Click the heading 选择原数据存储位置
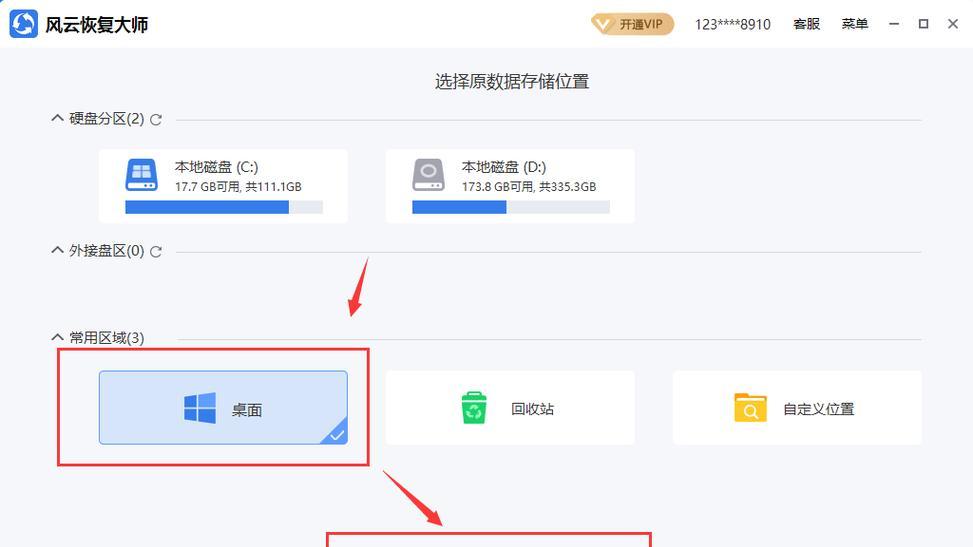The width and height of the screenshot is (973, 547). [512, 82]
